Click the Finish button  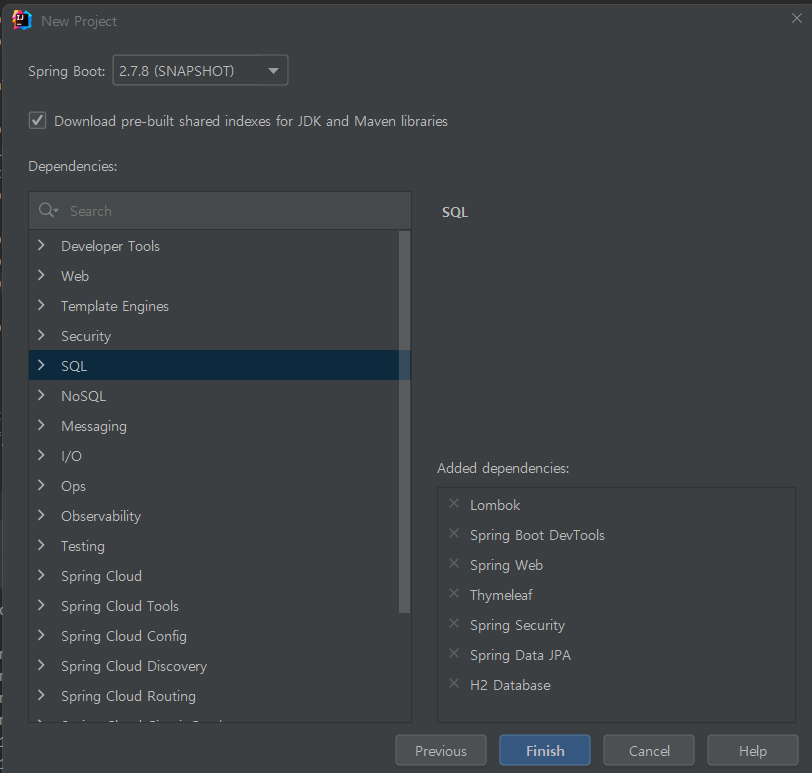click(545, 750)
